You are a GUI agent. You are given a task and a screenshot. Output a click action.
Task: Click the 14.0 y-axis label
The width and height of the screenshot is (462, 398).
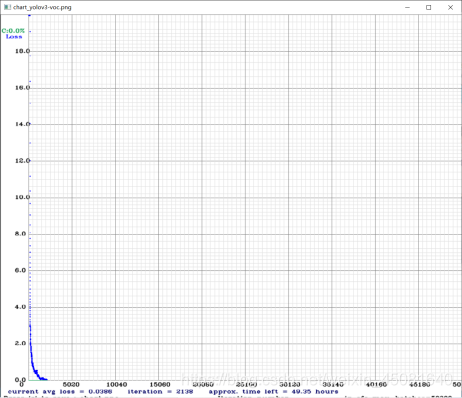(22, 124)
